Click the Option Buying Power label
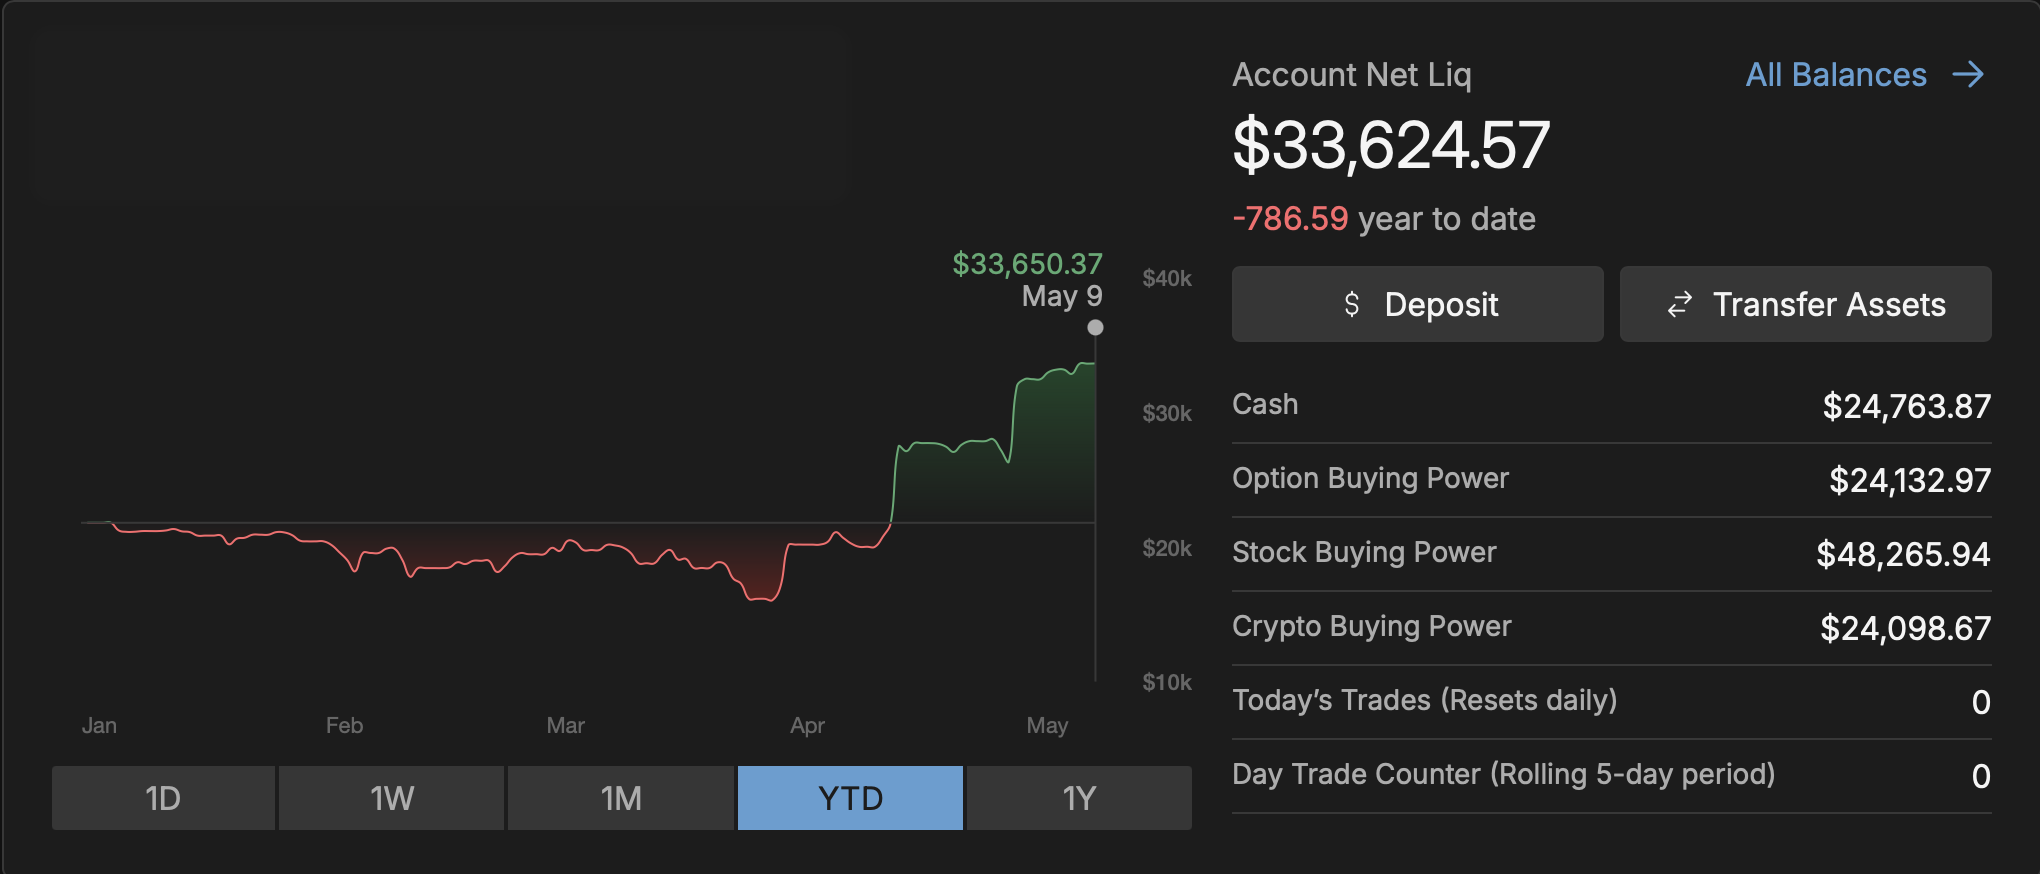The height and width of the screenshot is (874, 2040). 1370,478
